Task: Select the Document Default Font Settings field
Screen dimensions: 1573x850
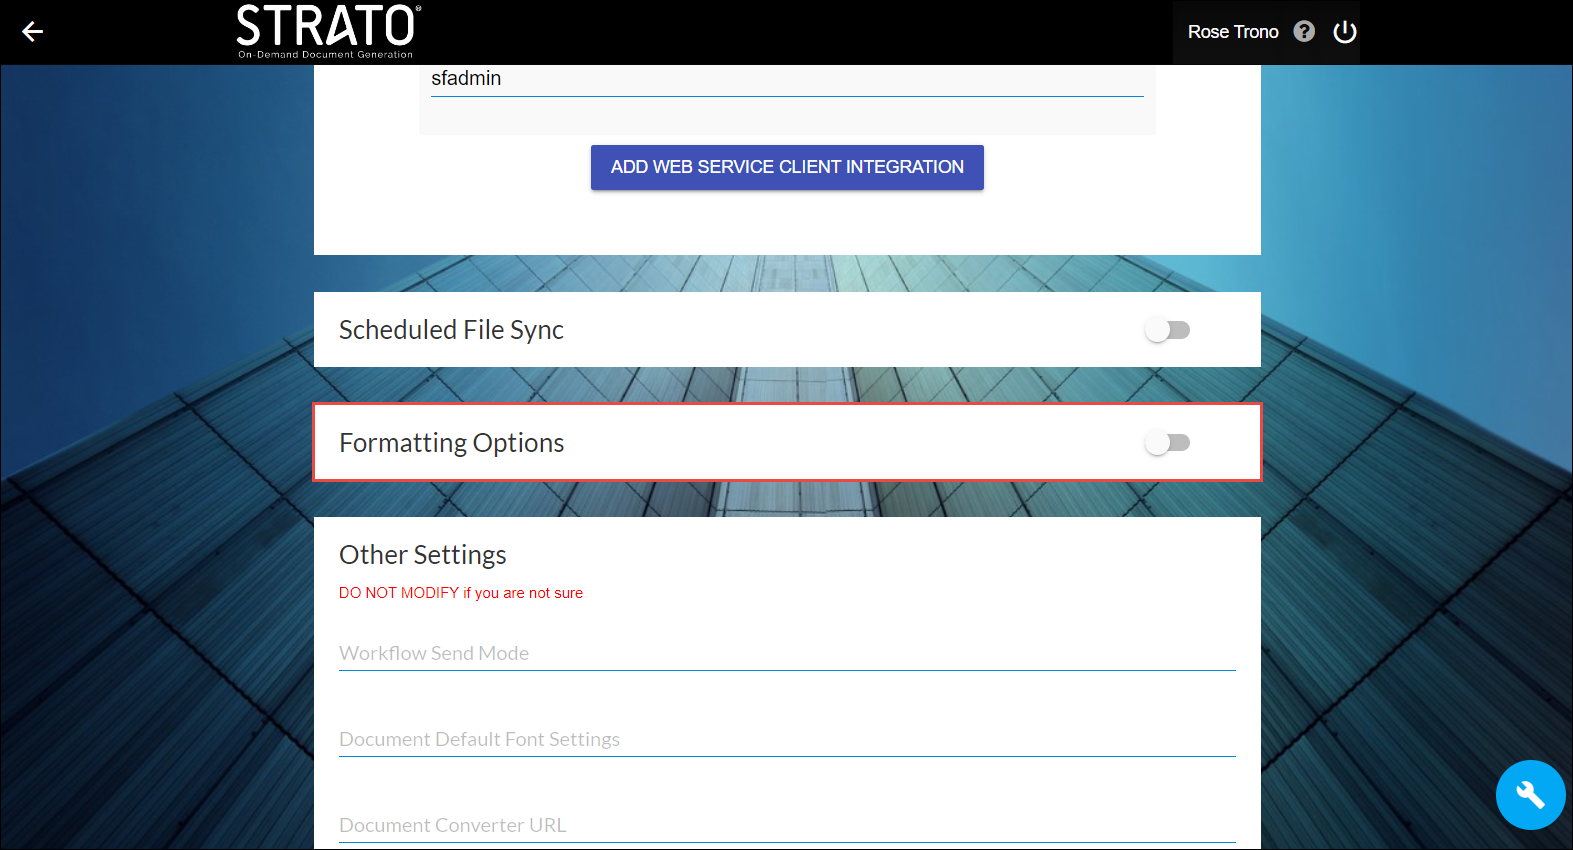Action: tap(786, 739)
